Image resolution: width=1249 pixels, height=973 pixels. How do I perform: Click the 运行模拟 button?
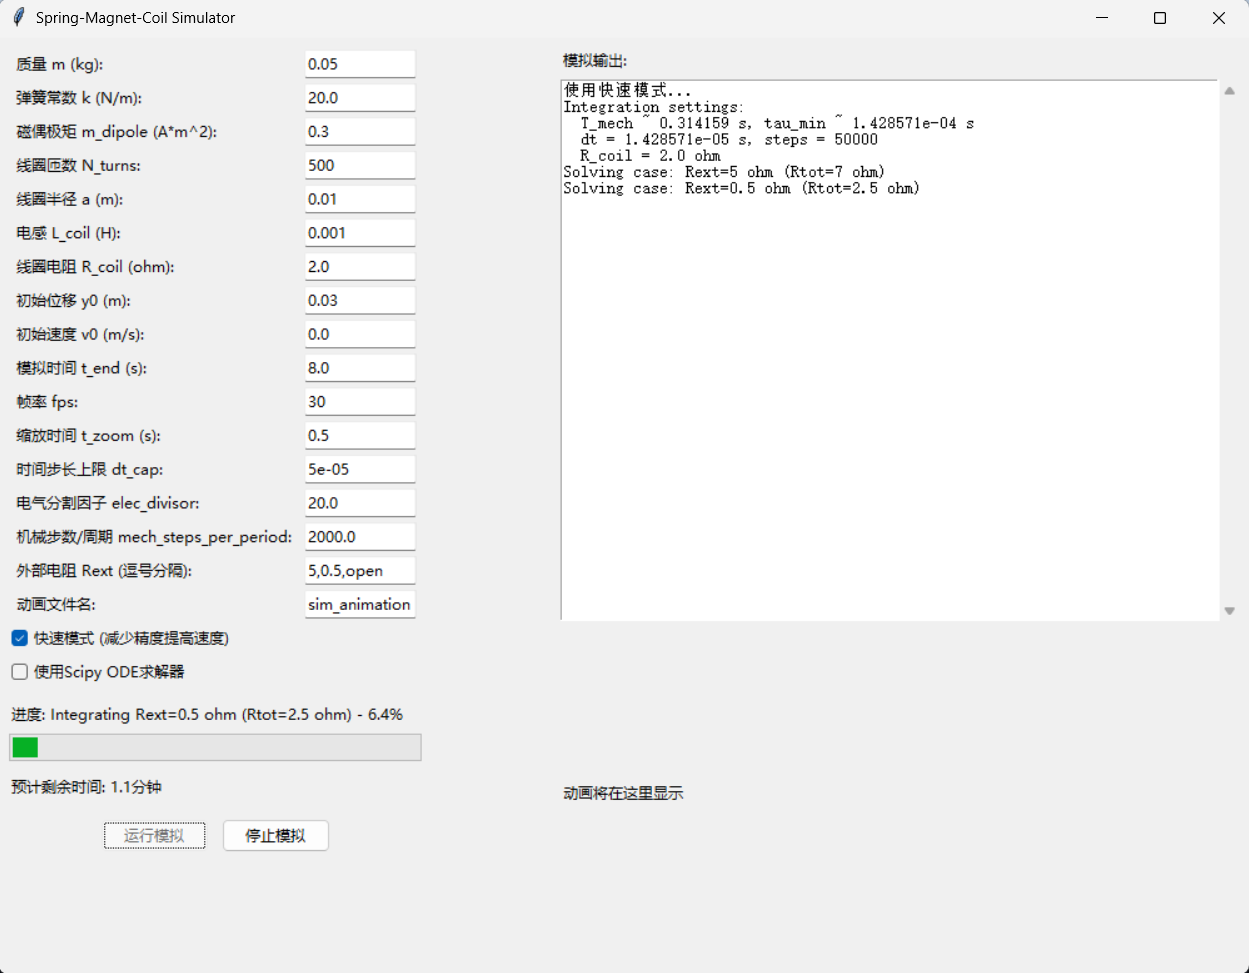coord(154,836)
